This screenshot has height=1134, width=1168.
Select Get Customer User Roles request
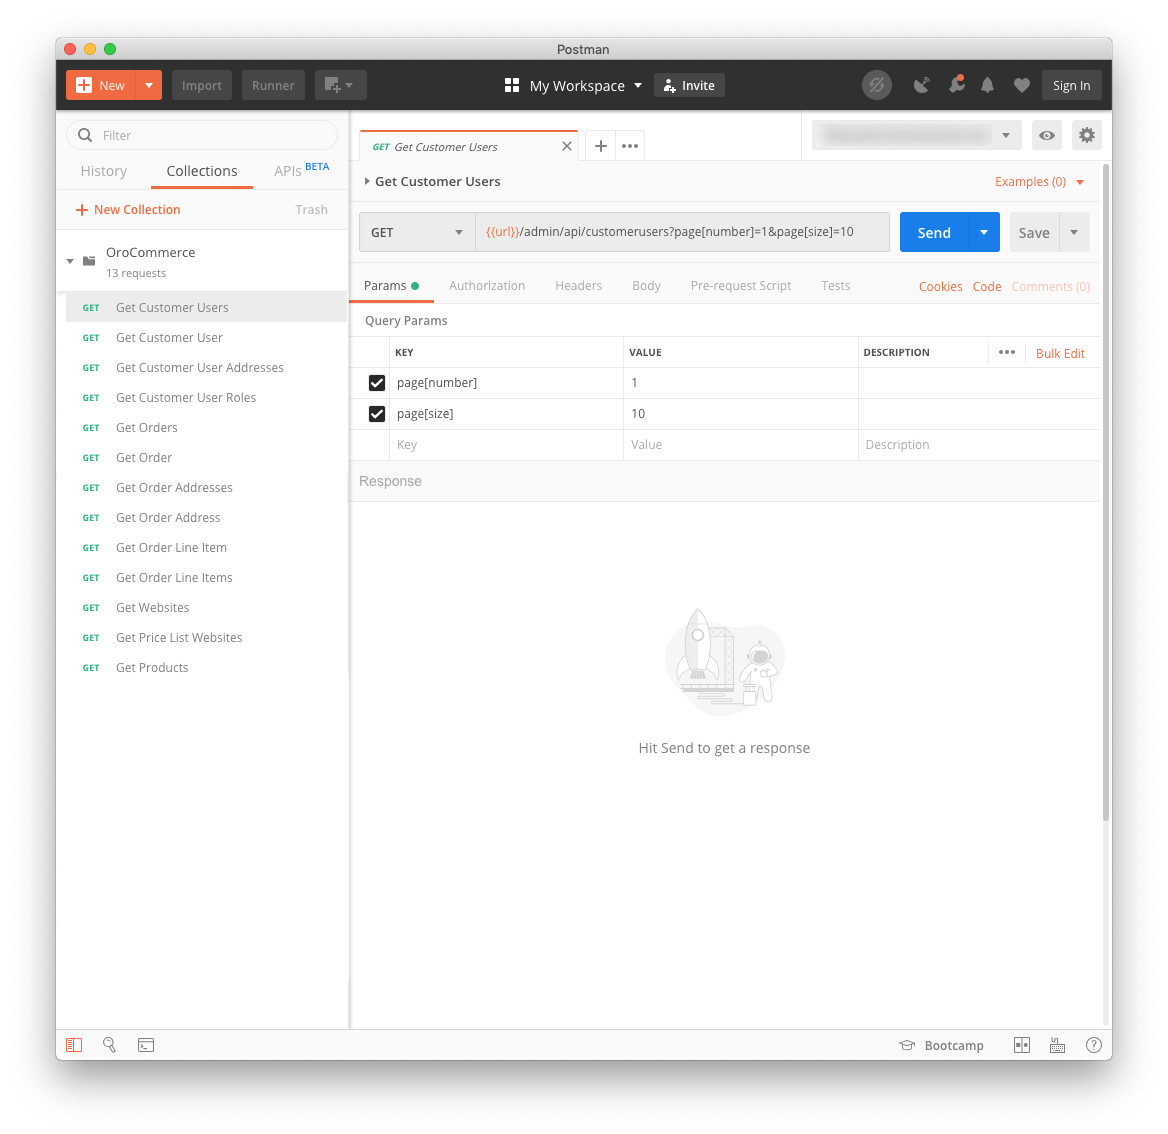(x=206, y=397)
